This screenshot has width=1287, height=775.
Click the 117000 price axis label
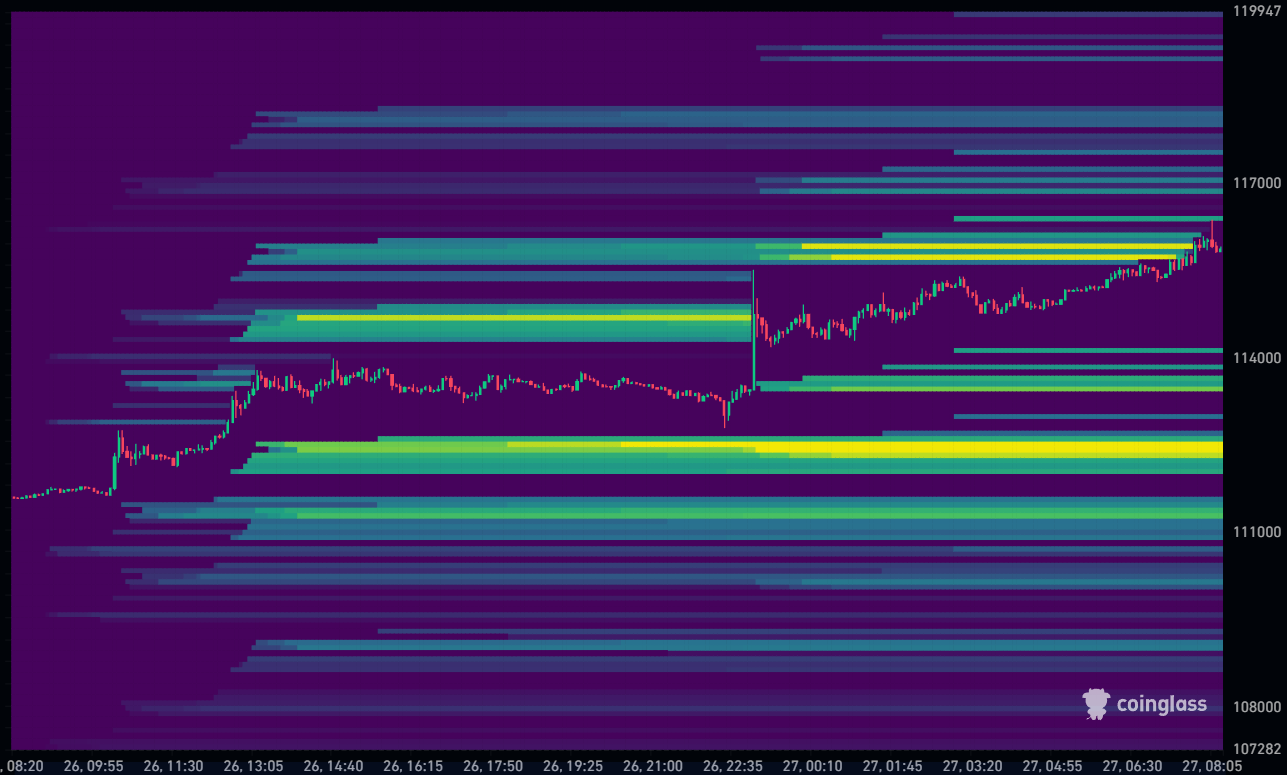click(x=1257, y=183)
